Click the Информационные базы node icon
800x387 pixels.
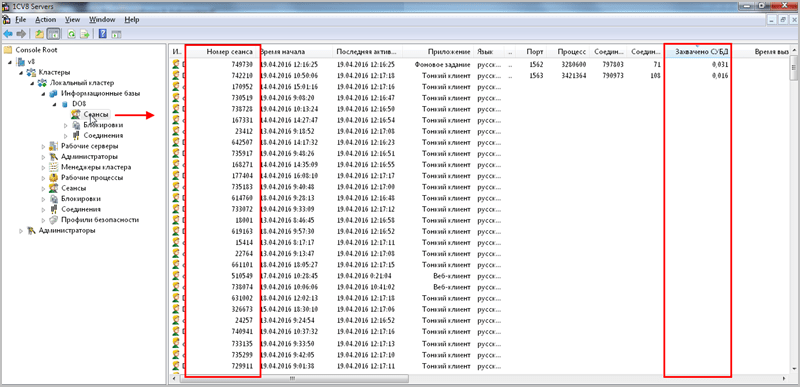54,93
